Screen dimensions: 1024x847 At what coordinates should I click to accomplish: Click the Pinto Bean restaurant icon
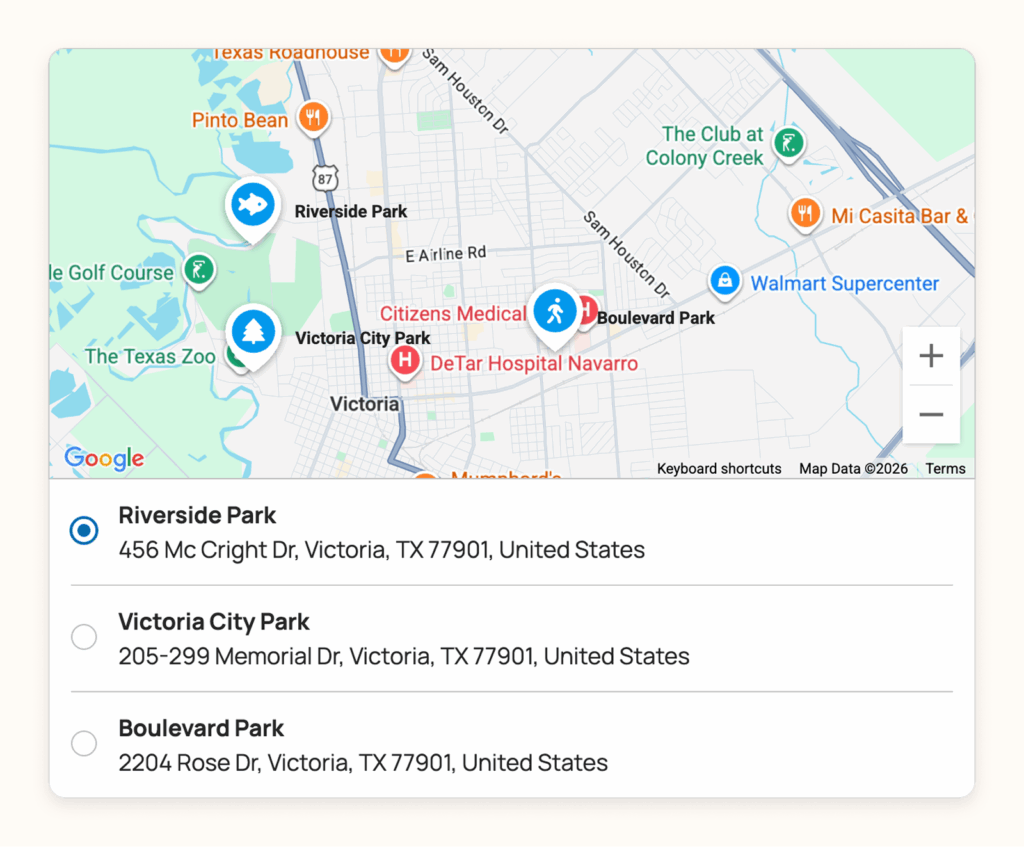pyautogui.click(x=314, y=118)
